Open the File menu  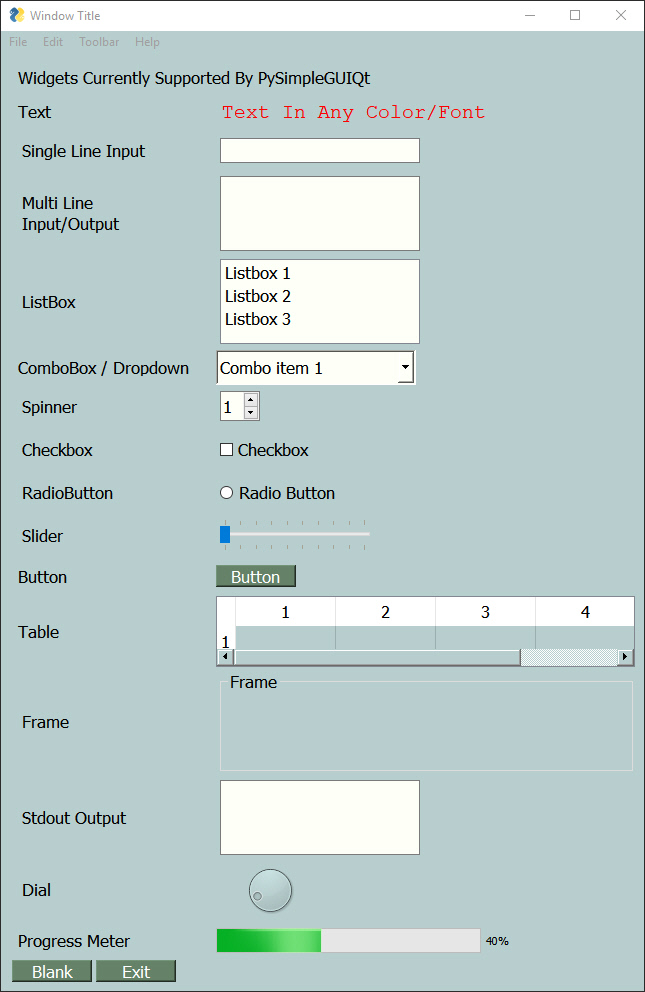point(18,42)
